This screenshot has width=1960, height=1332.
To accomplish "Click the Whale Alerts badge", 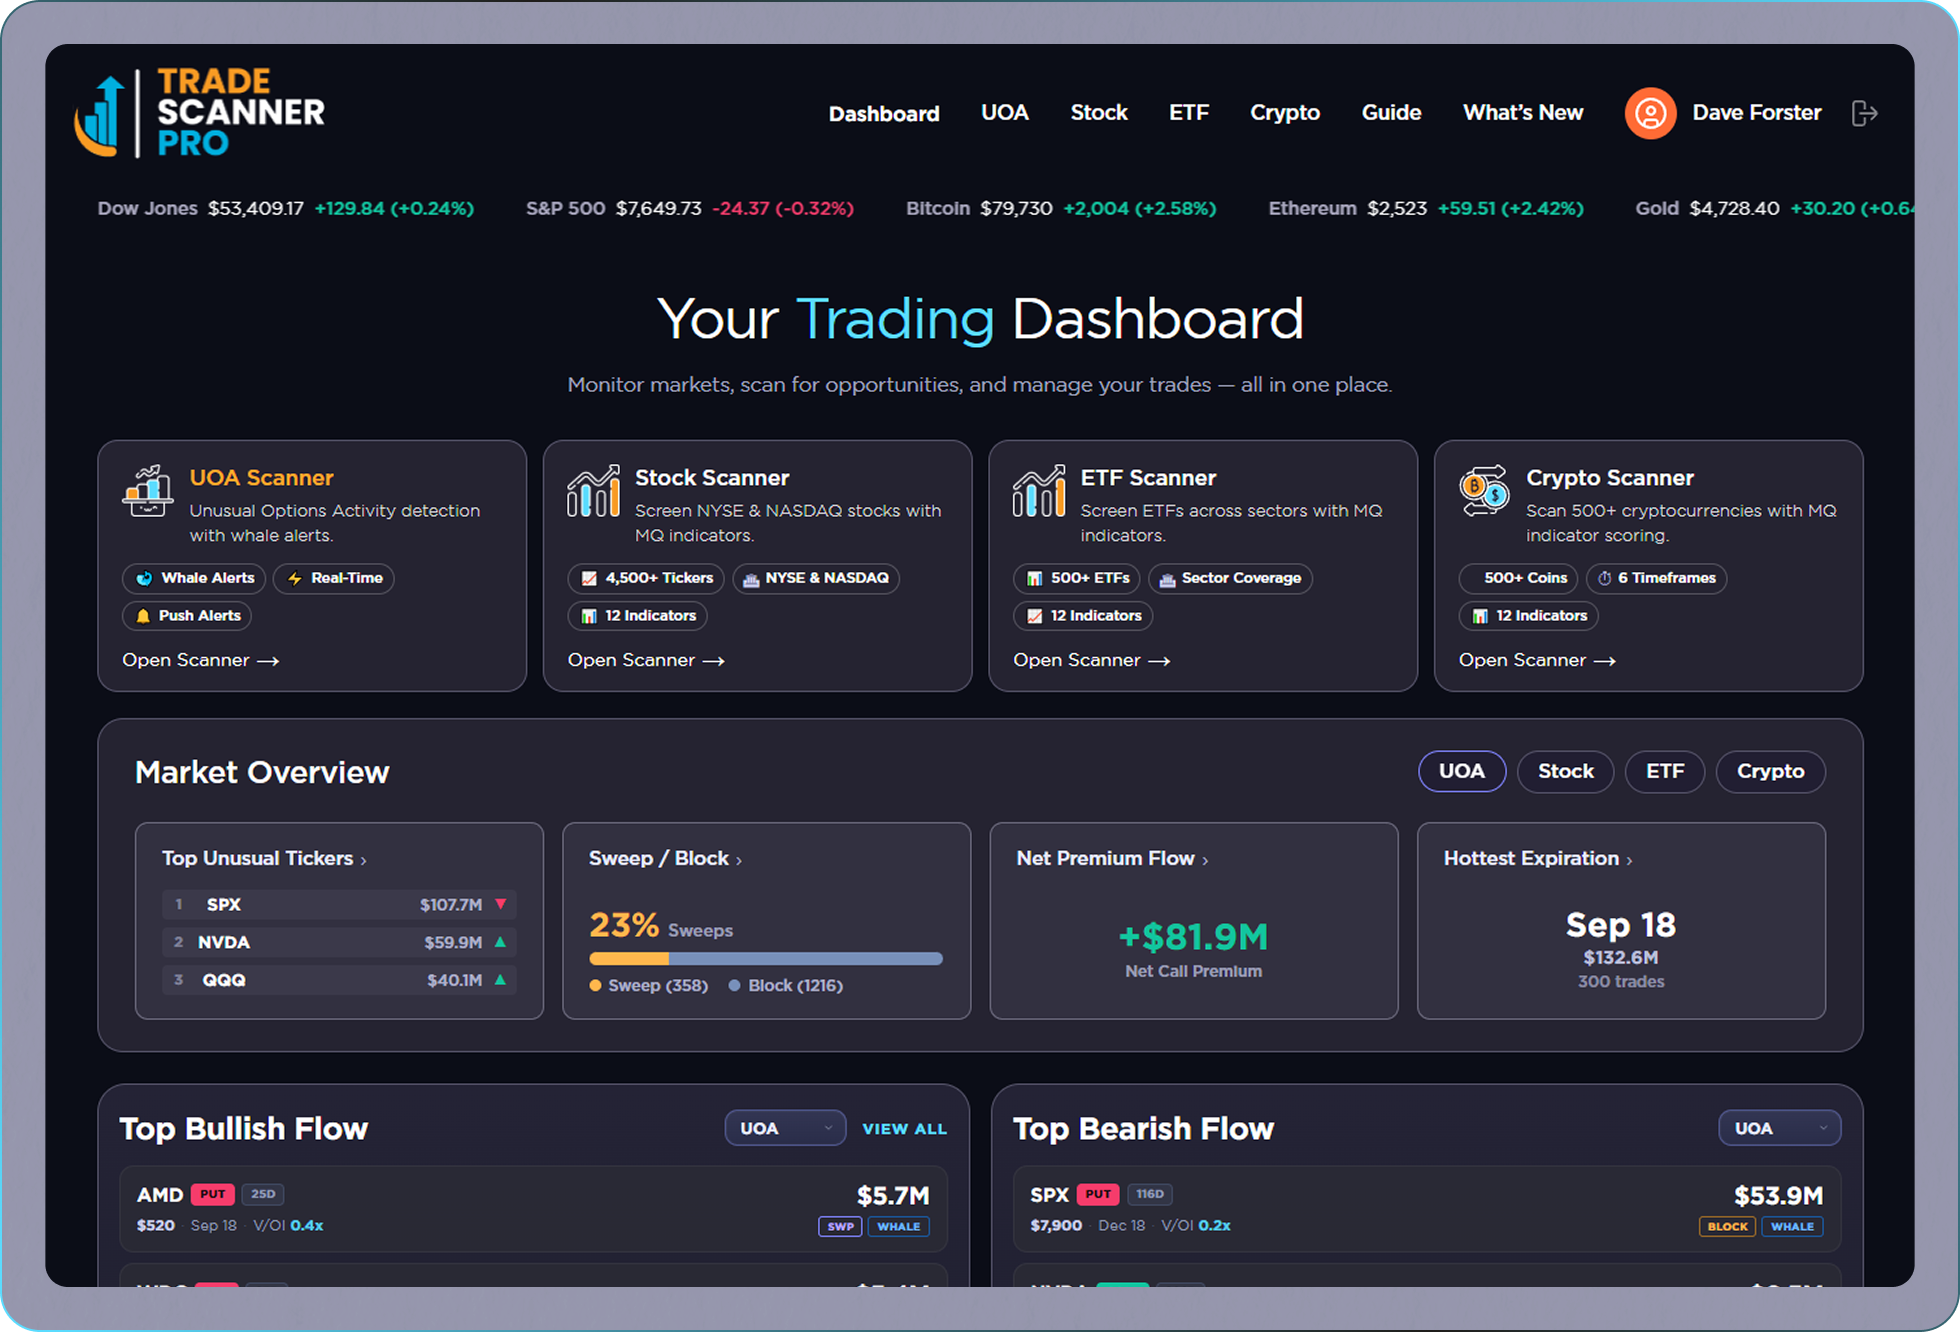I will tap(194, 578).
